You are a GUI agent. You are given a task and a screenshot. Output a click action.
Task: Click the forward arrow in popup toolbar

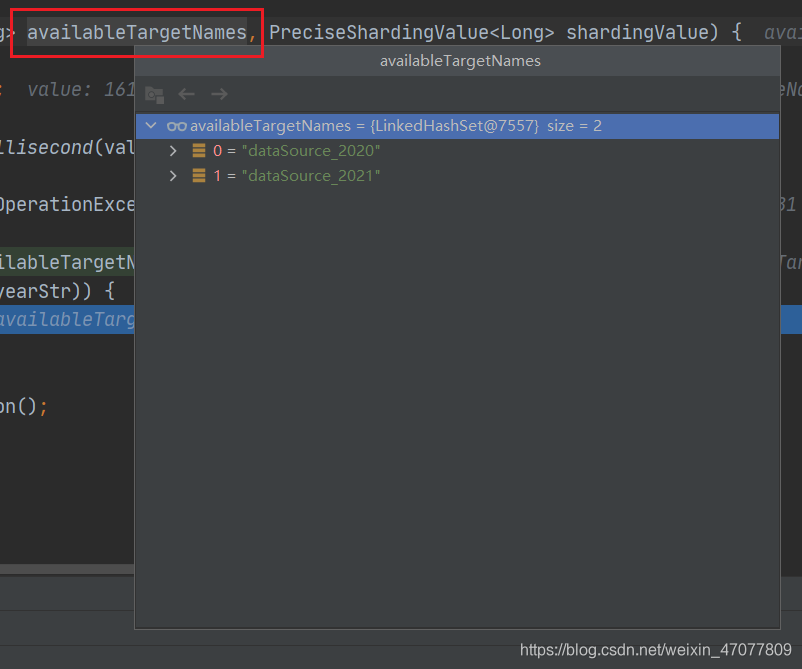tap(219, 94)
